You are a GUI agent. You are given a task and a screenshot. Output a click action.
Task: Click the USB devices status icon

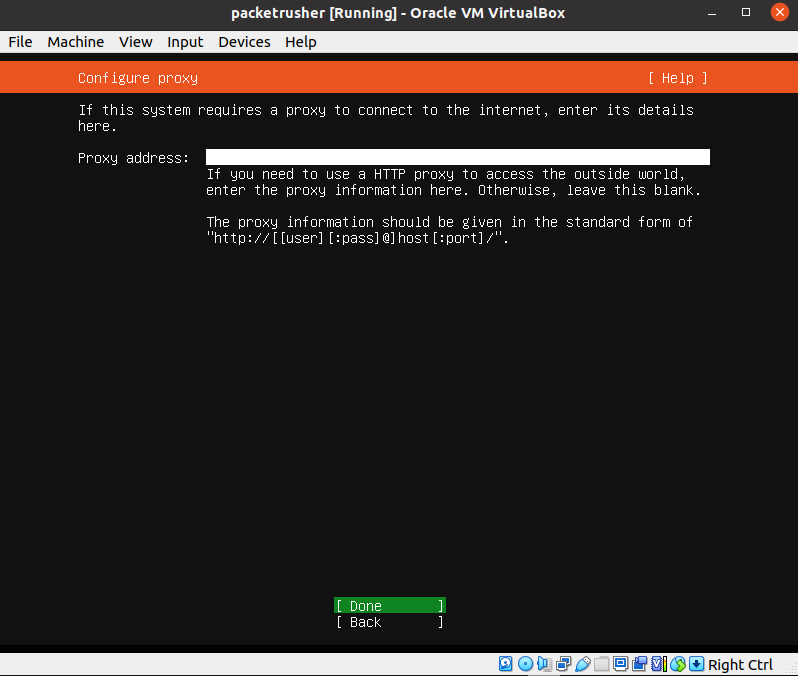coord(583,664)
